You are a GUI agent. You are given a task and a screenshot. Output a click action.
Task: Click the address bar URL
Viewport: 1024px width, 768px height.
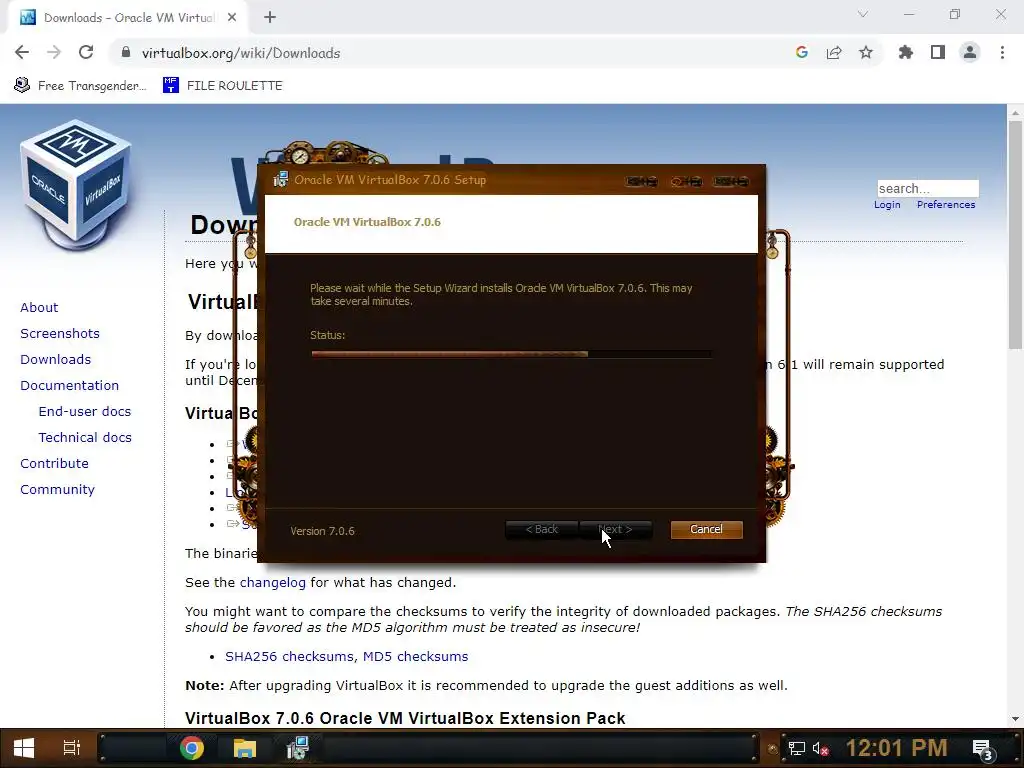tap(241, 53)
